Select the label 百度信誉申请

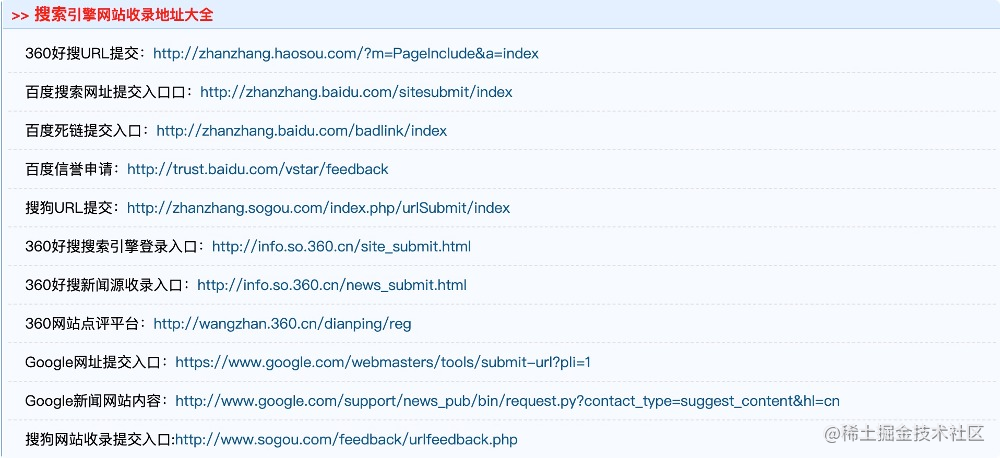click(x=68, y=170)
